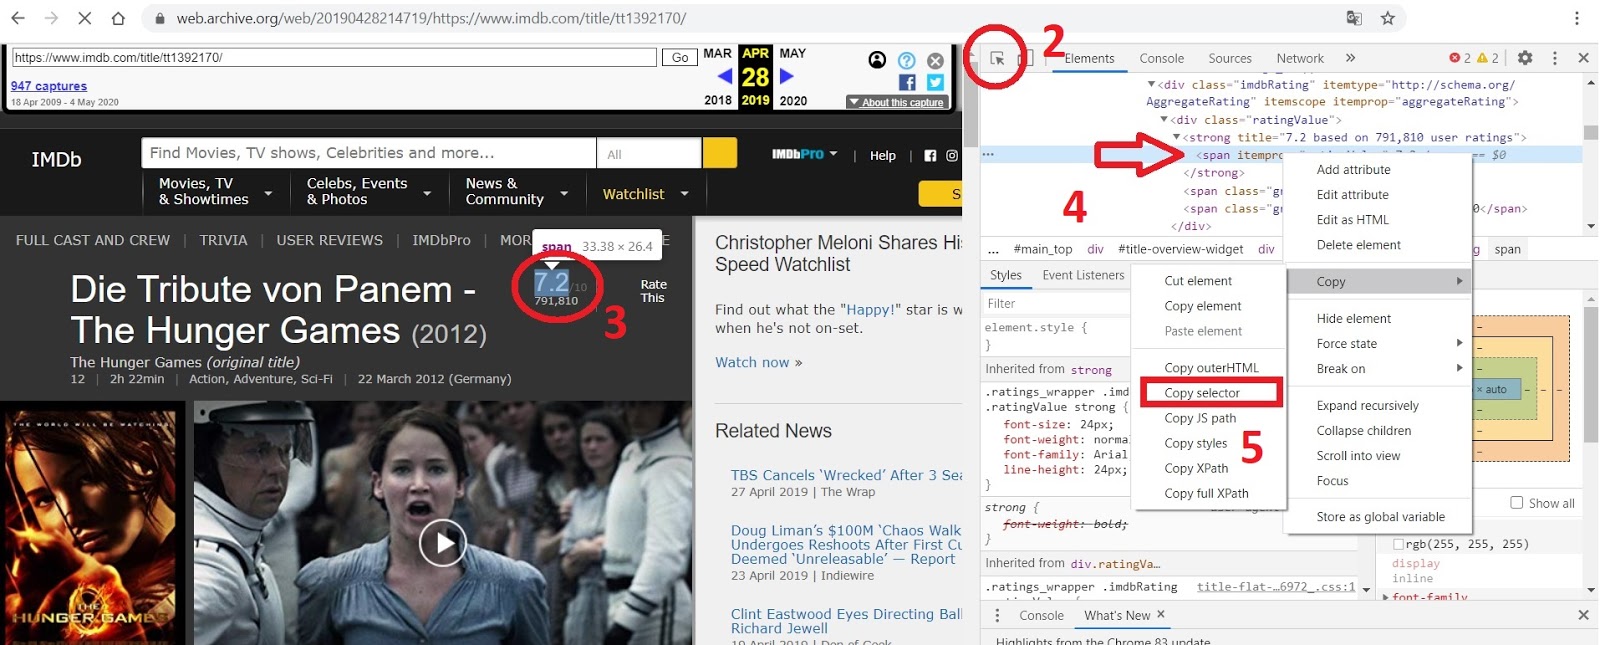Open the Wayback Machine help icon

[906, 60]
